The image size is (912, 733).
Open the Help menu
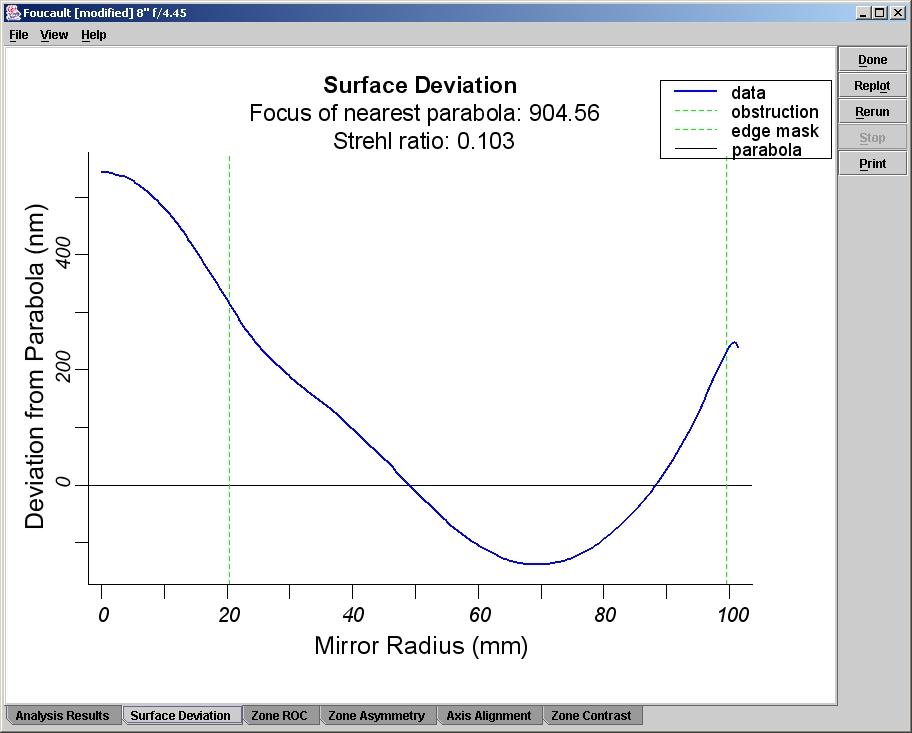pos(93,35)
